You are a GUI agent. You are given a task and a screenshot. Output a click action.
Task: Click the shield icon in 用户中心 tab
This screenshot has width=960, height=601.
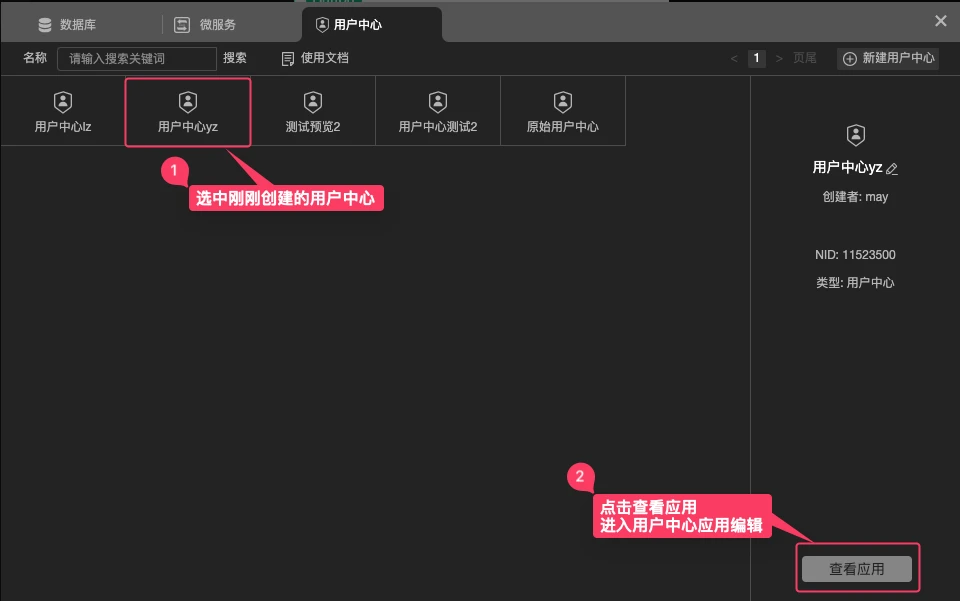click(x=322, y=24)
